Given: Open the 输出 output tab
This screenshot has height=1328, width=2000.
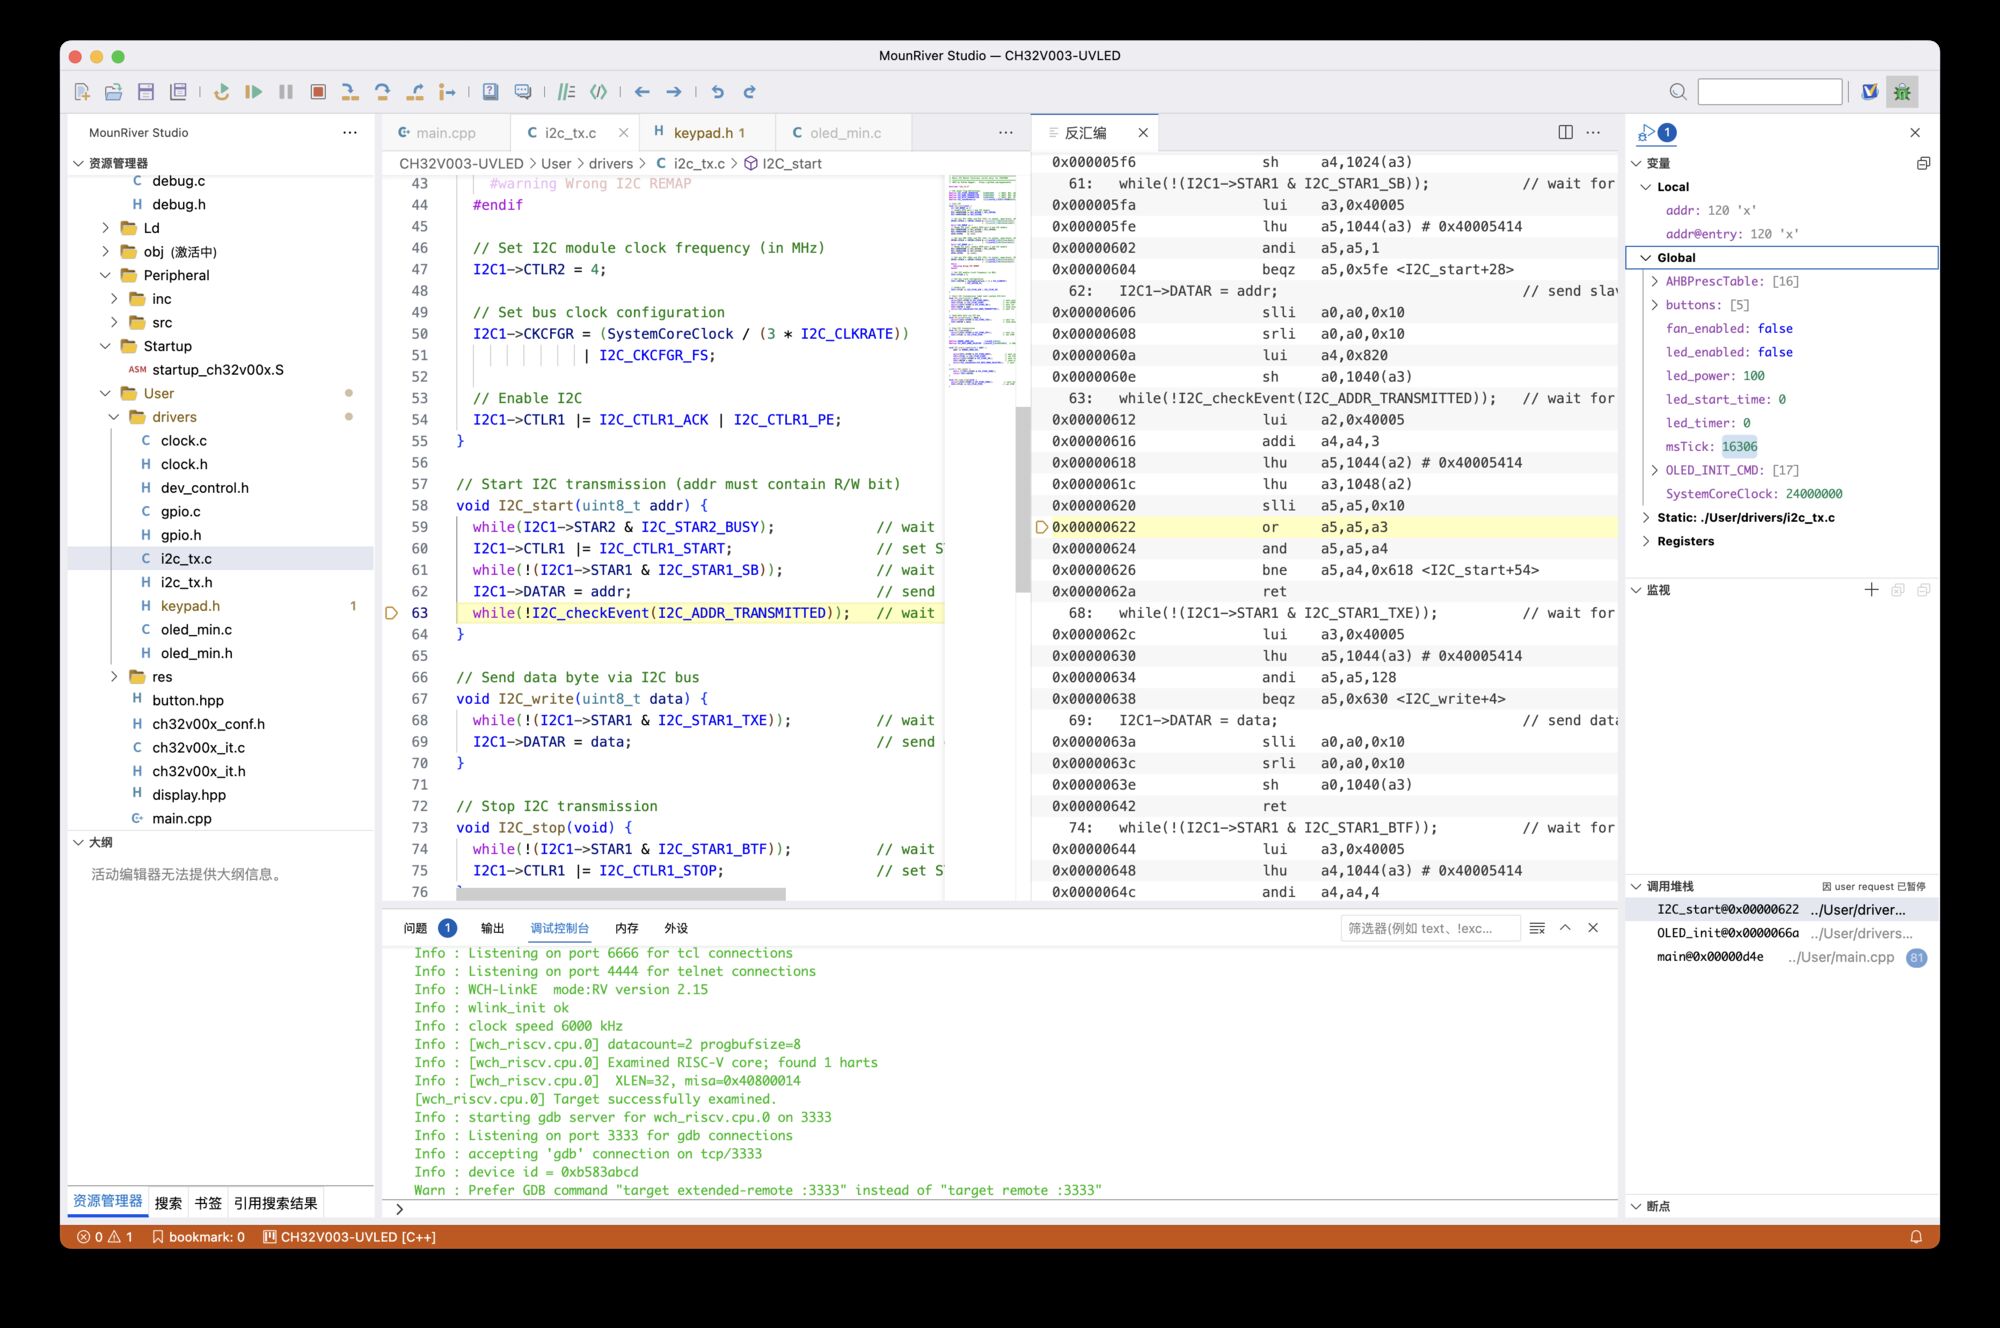Looking at the screenshot, I should click(x=492, y=928).
